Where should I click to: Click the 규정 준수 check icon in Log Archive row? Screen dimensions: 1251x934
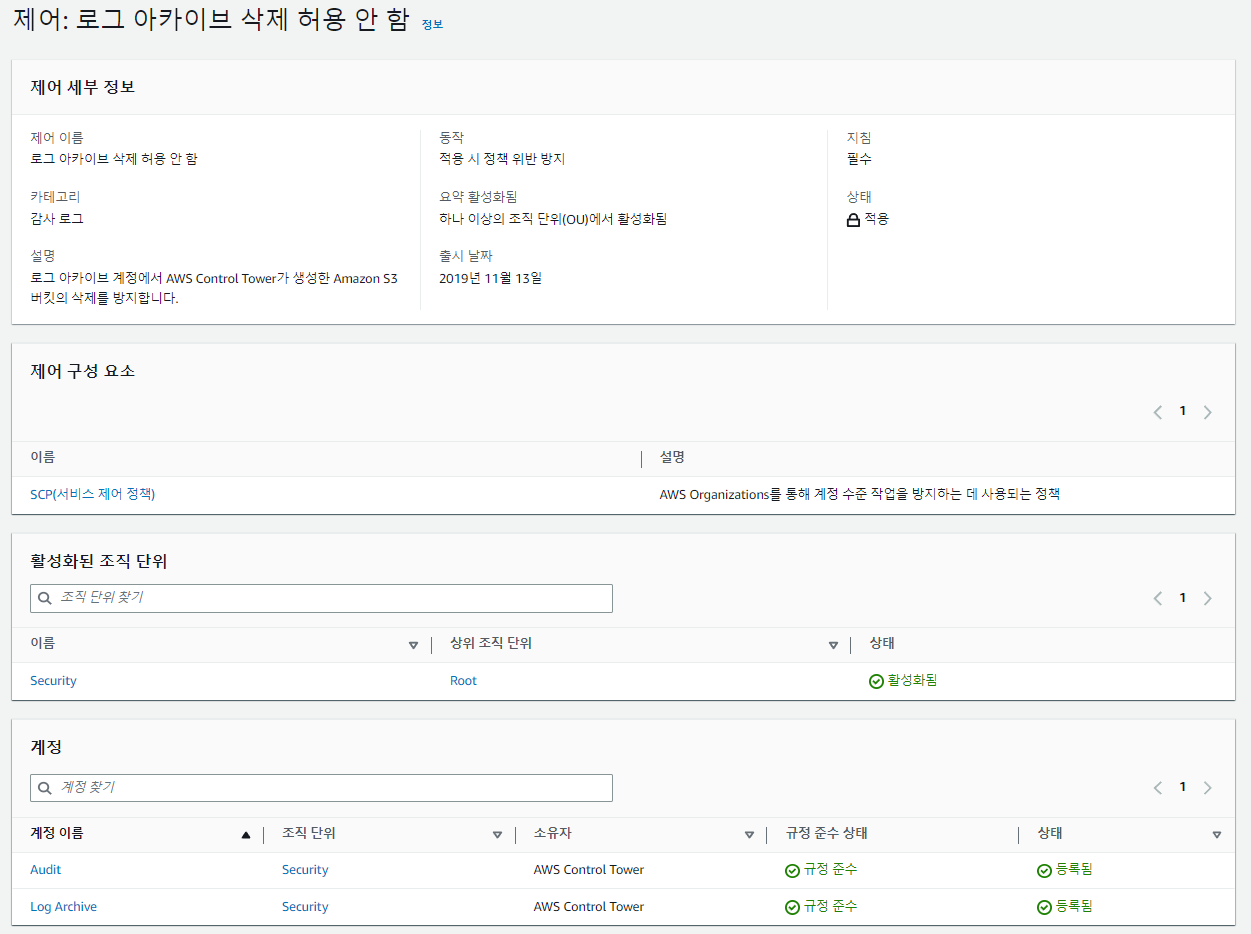(x=792, y=907)
